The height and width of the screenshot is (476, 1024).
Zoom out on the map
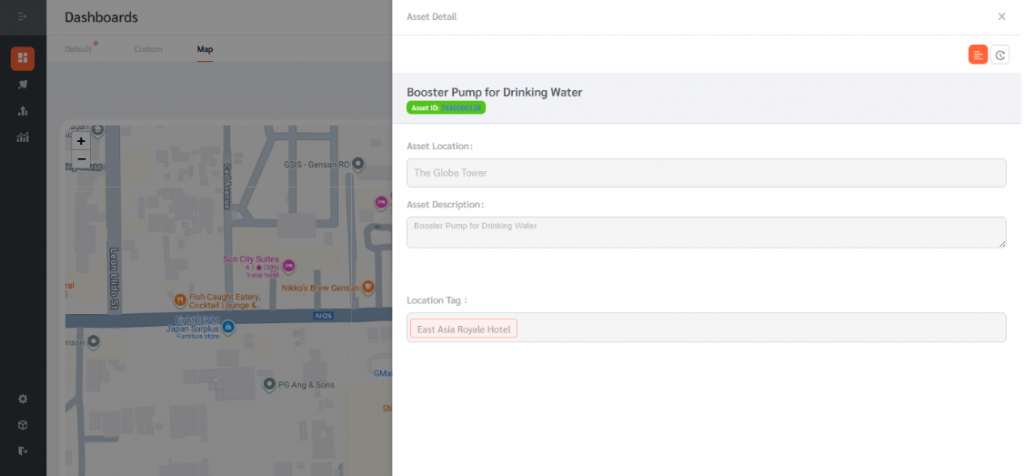pos(81,159)
